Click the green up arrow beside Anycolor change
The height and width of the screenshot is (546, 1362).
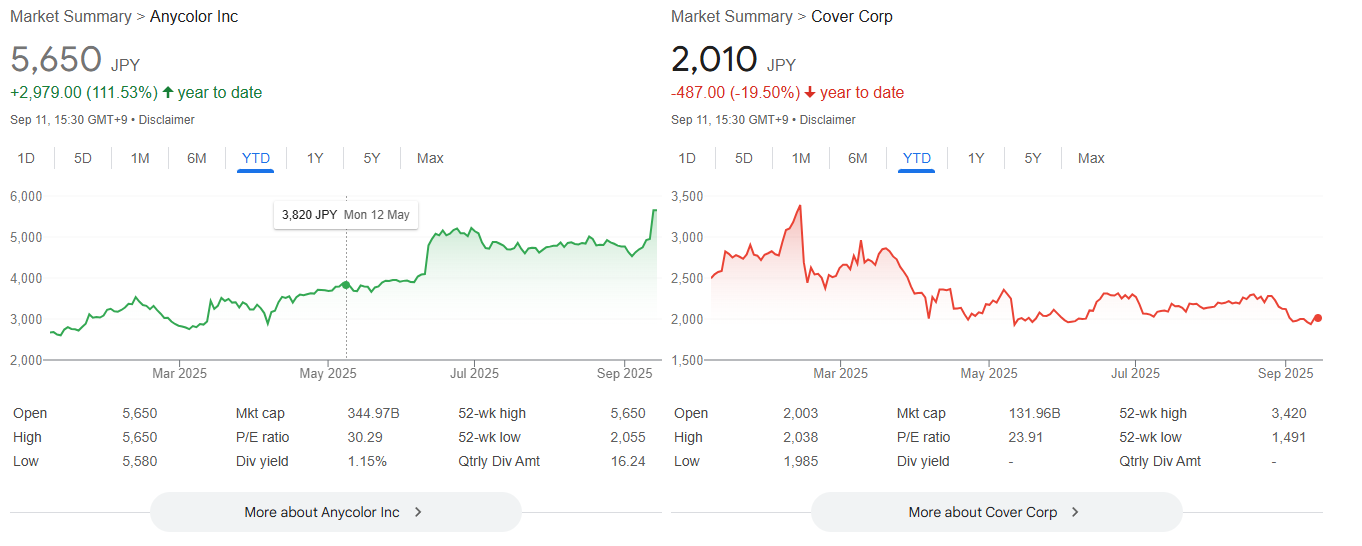pos(168,93)
